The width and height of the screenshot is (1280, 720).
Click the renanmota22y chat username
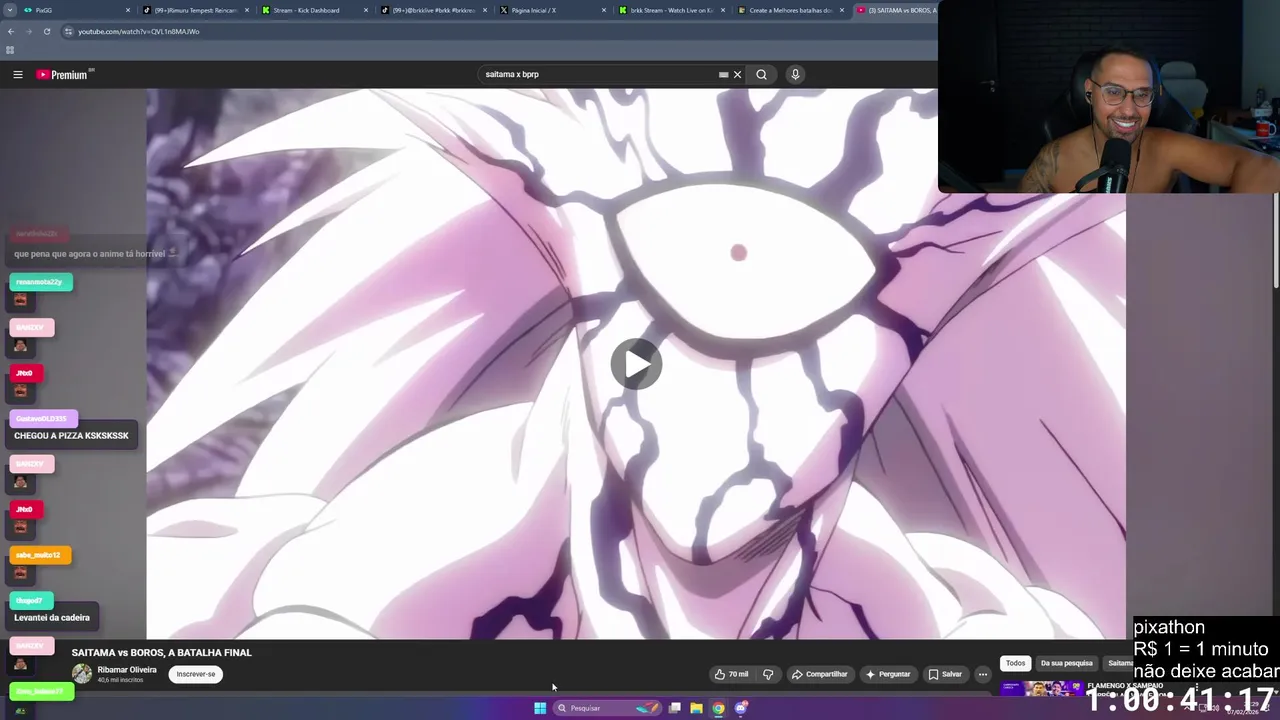39,282
